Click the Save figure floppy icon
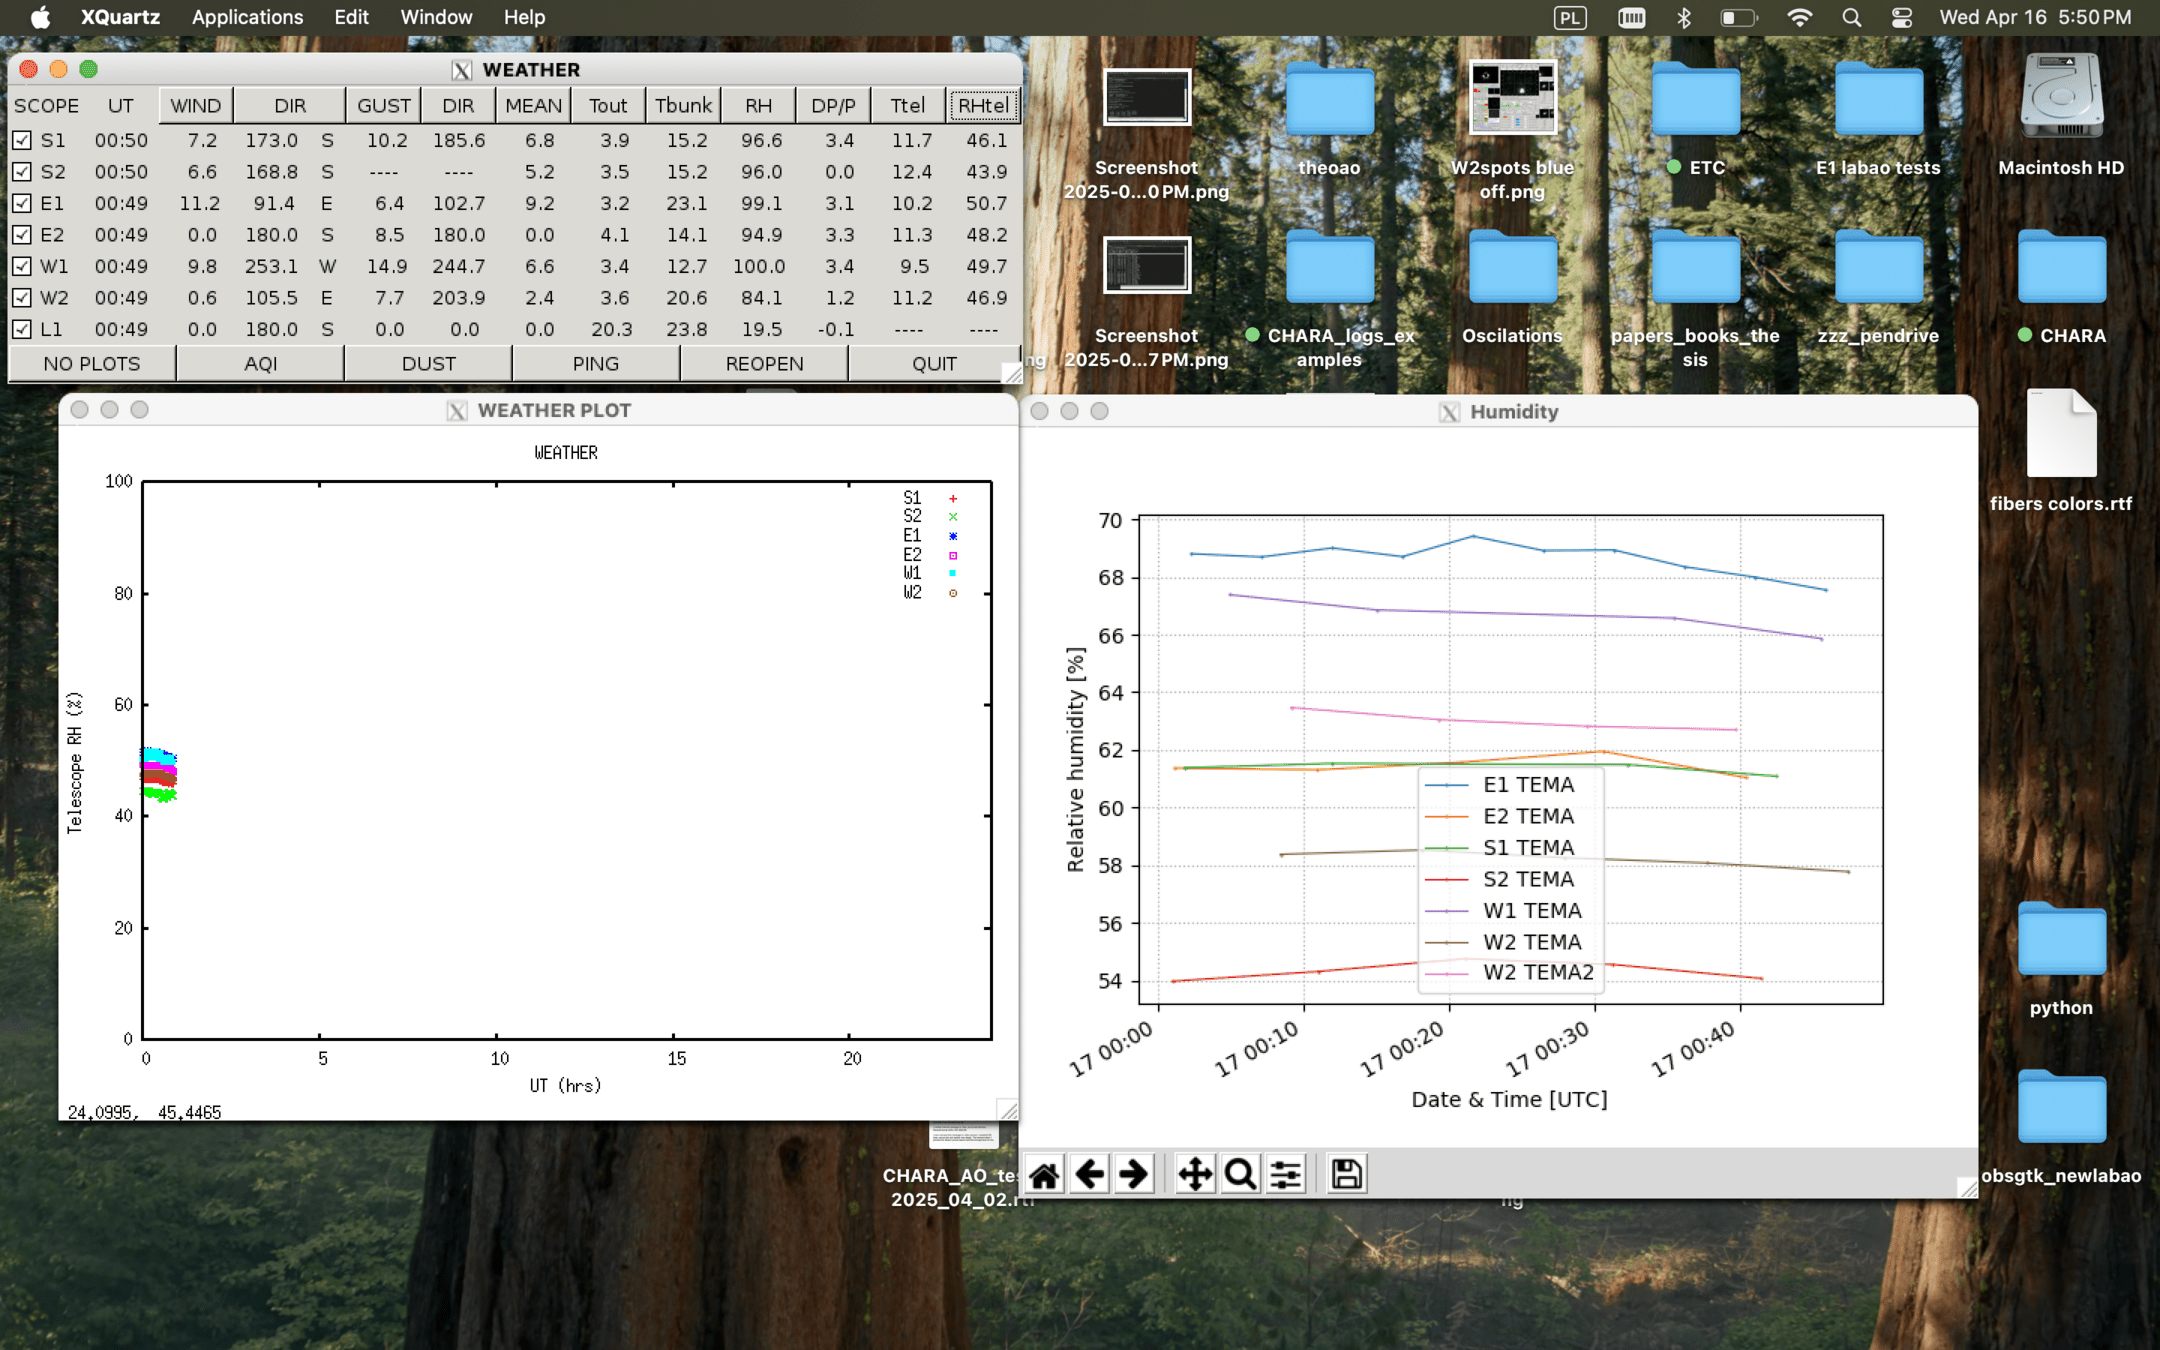This screenshot has width=2160, height=1350. (x=1346, y=1174)
